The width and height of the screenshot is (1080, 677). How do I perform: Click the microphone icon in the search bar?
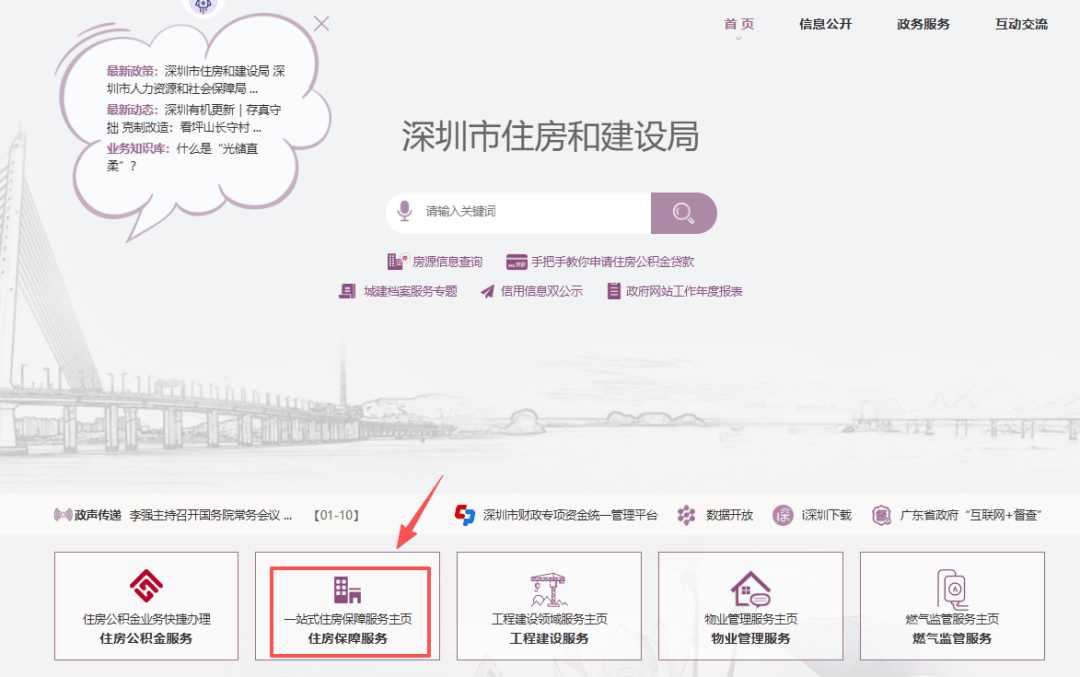[x=404, y=212]
